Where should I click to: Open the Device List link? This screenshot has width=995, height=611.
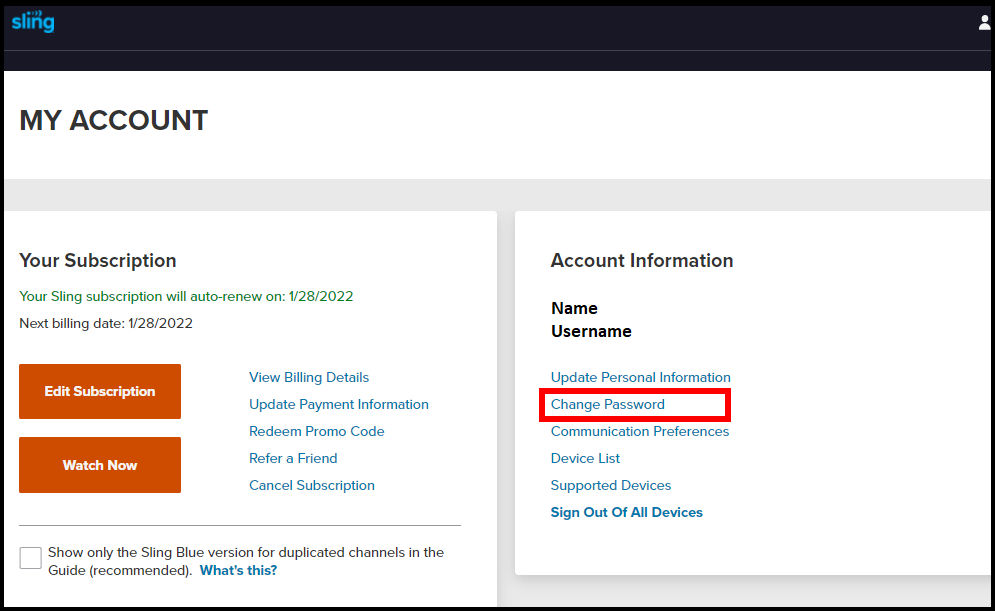[585, 458]
